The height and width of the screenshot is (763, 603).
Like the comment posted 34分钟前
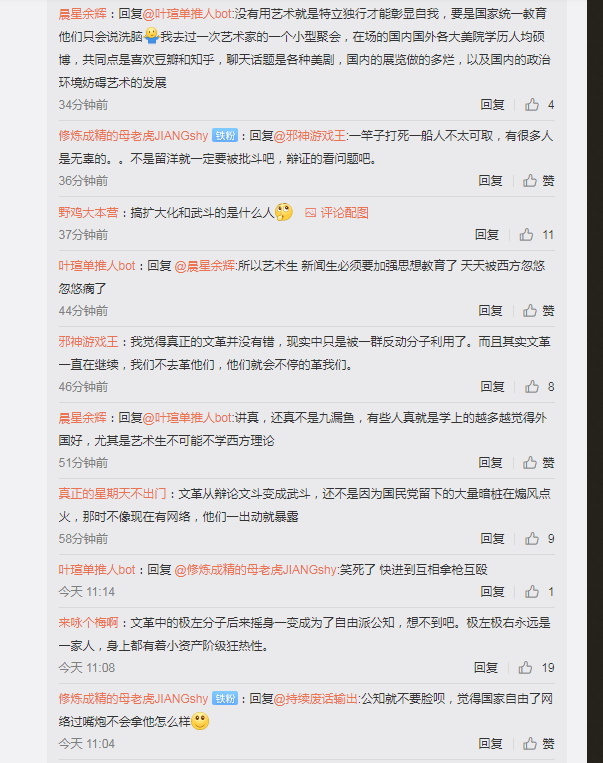pyautogui.click(x=539, y=105)
